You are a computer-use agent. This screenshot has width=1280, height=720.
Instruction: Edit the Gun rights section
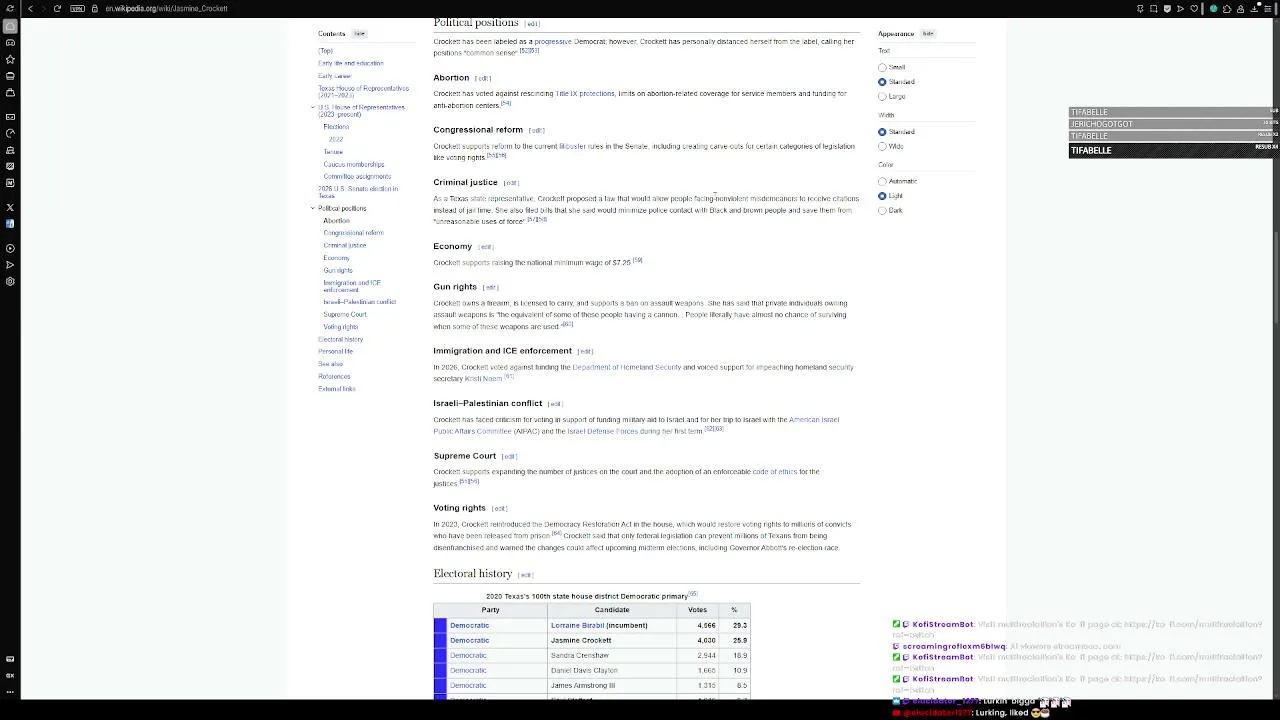click(491, 287)
